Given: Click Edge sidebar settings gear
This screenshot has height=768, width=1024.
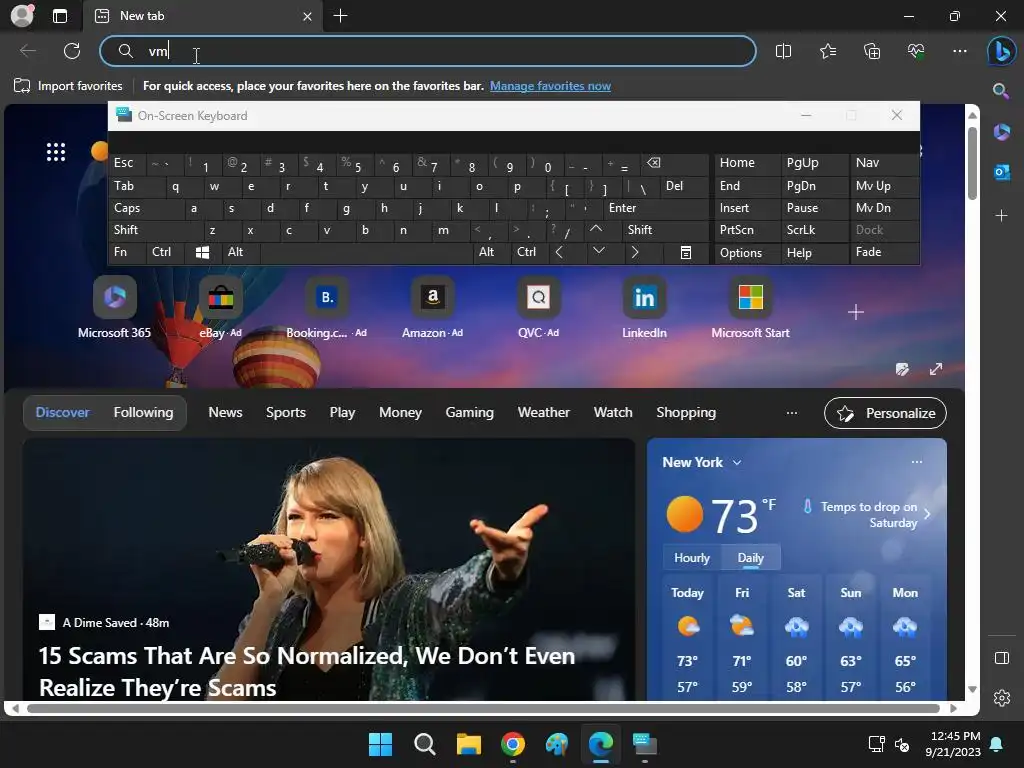Looking at the screenshot, I should pos(1001,698).
